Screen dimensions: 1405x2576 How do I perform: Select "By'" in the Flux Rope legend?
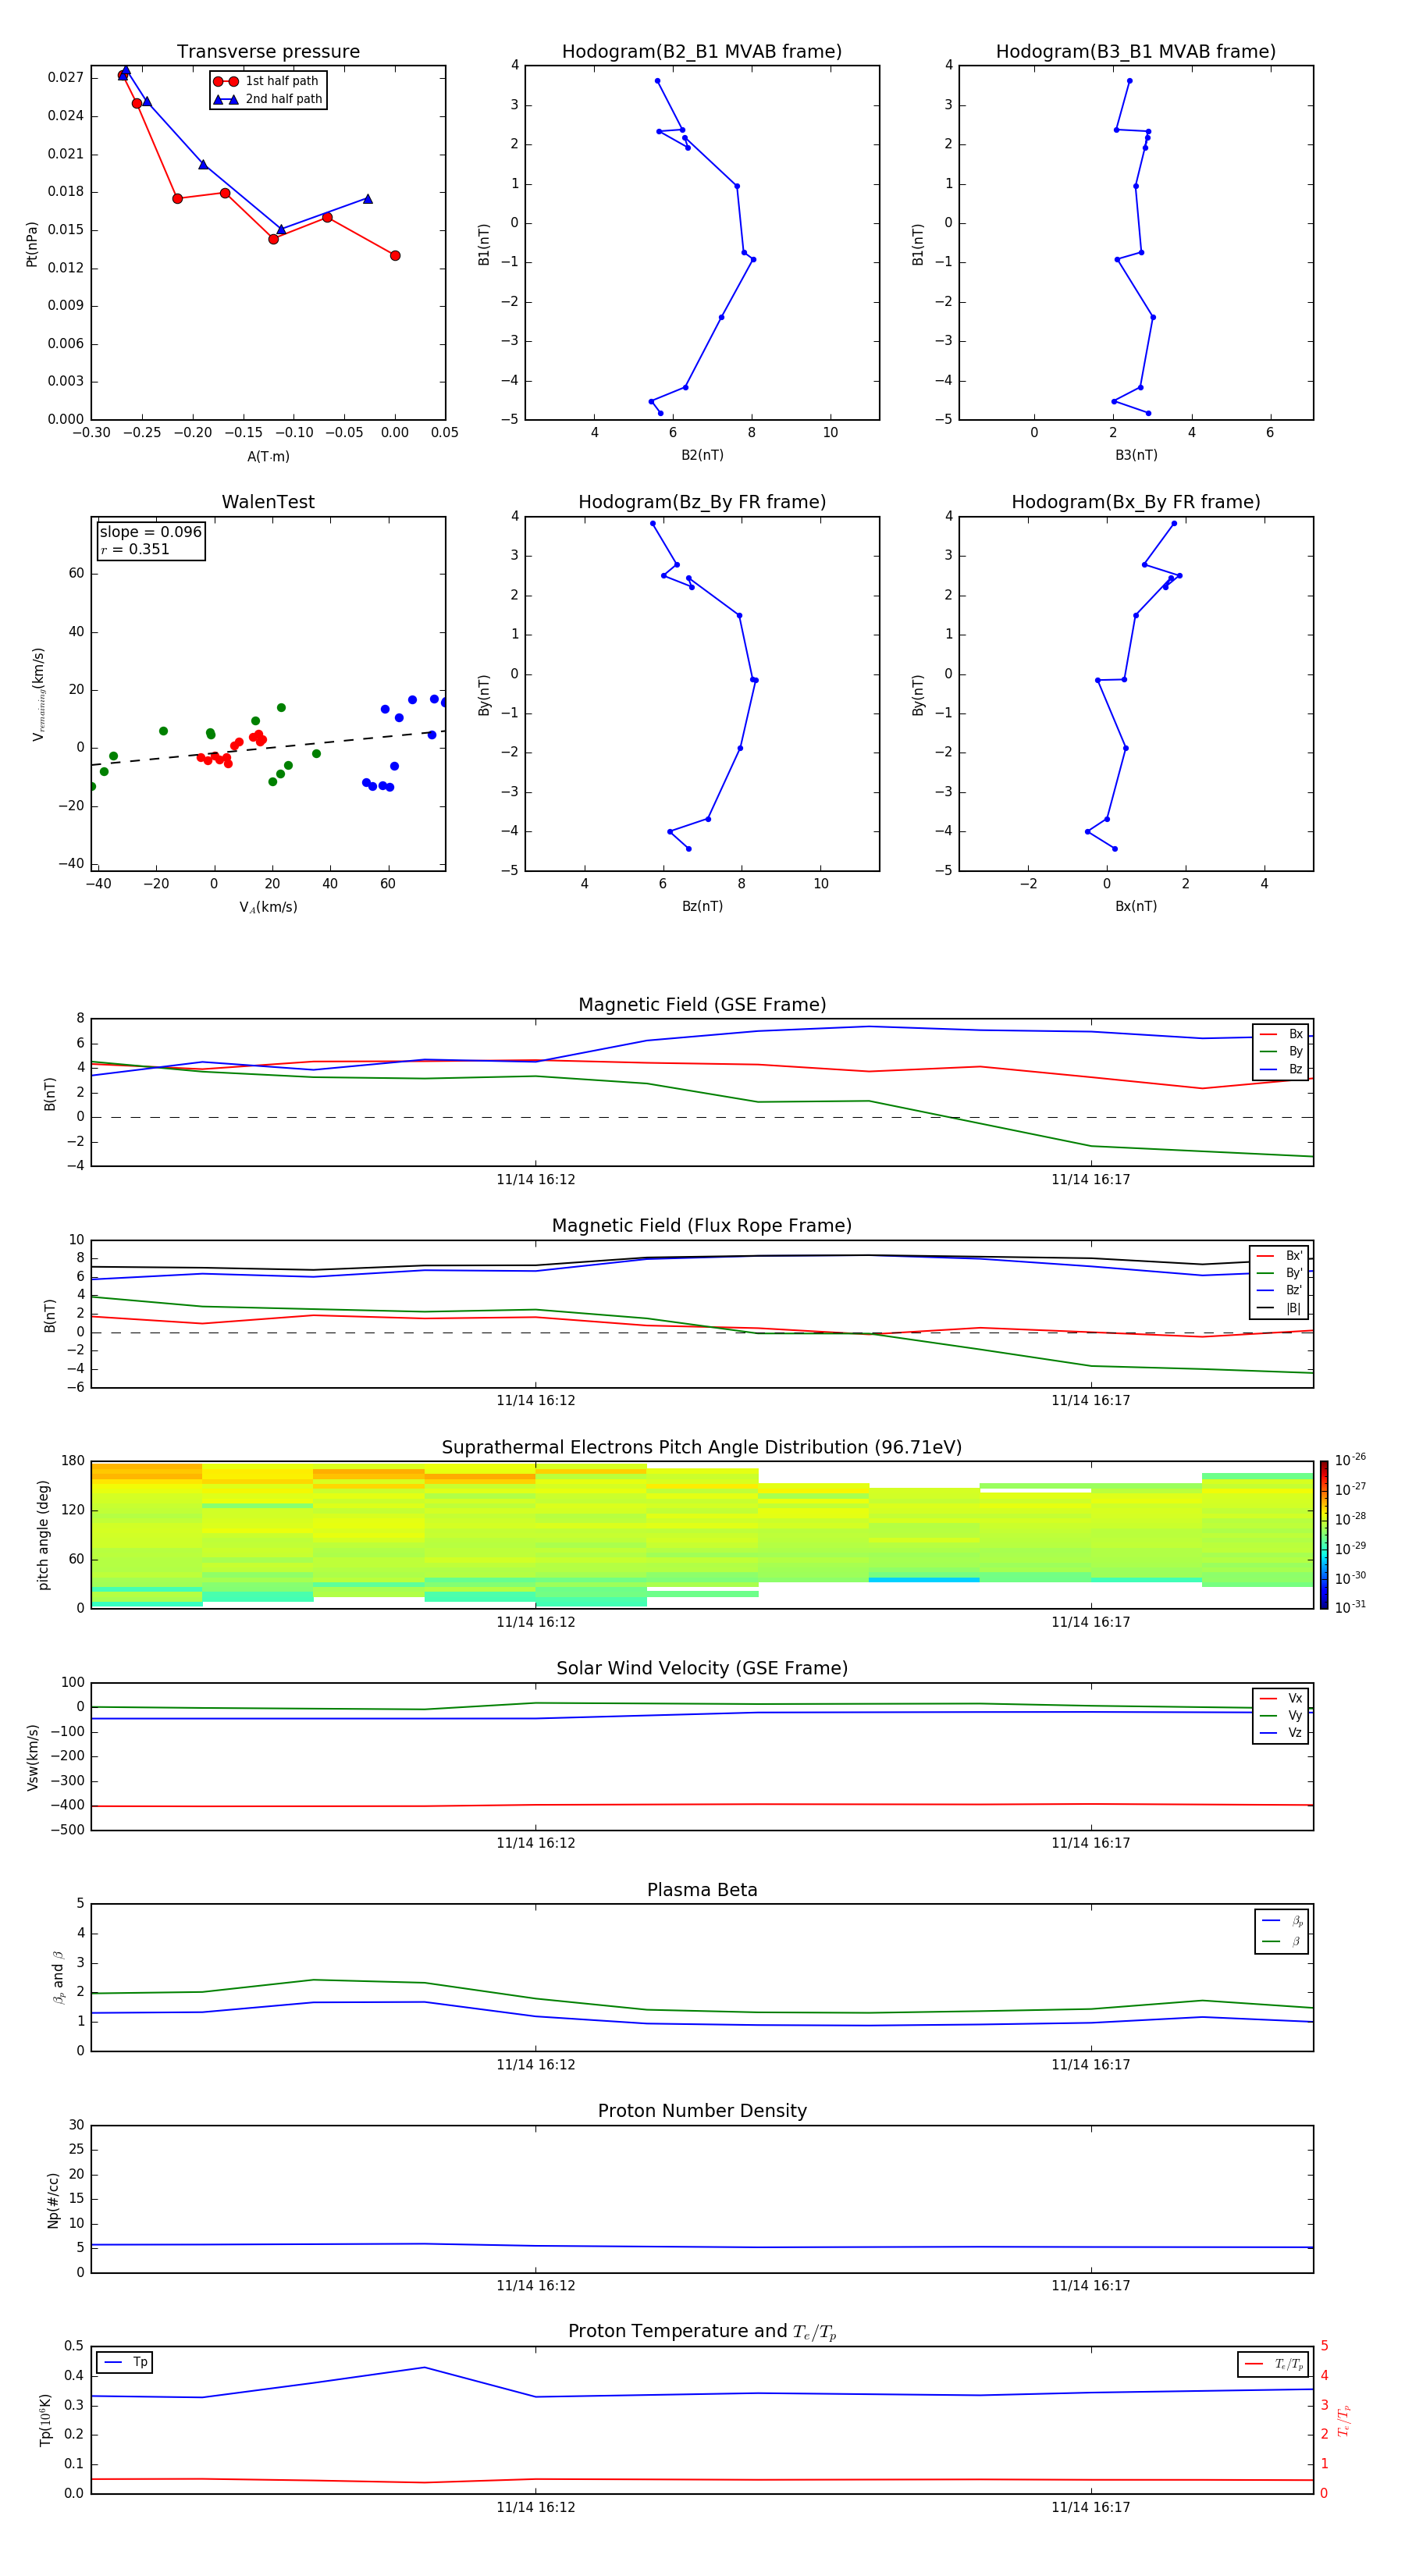point(1279,1273)
